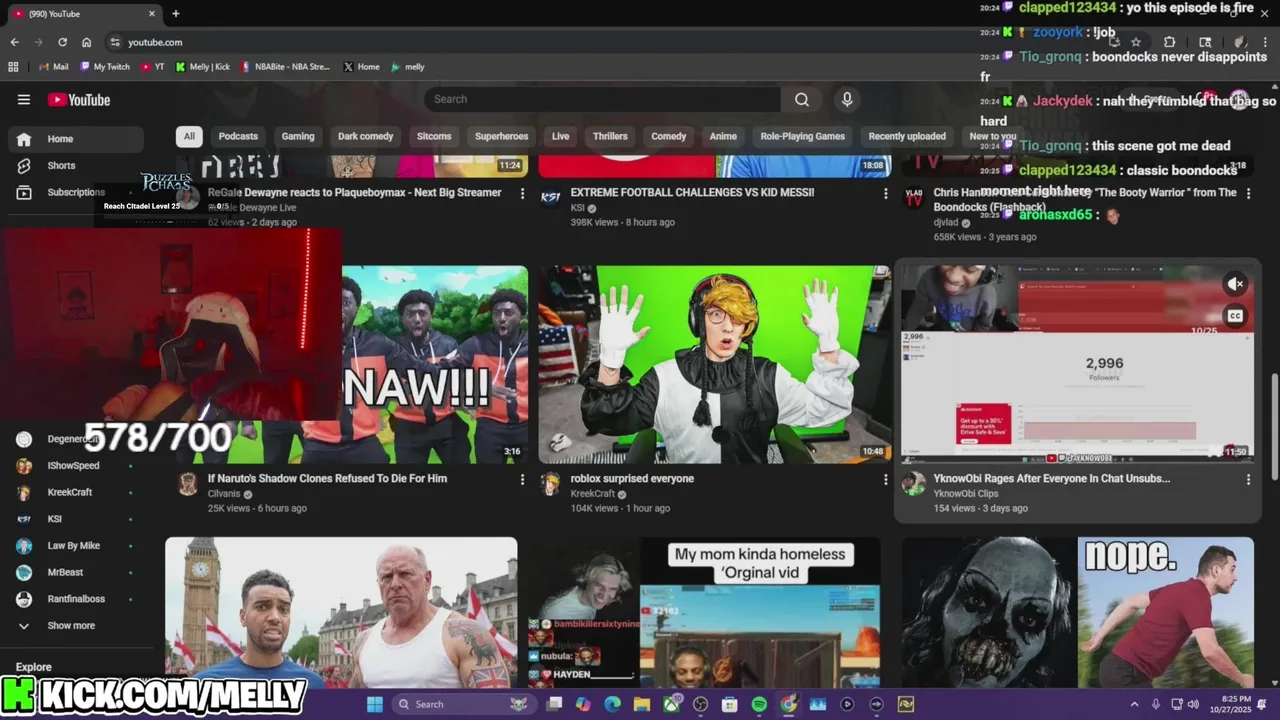Open Subscriptions from the sidebar
Viewport: 1280px width, 720px height.
(x=76, y=192)
